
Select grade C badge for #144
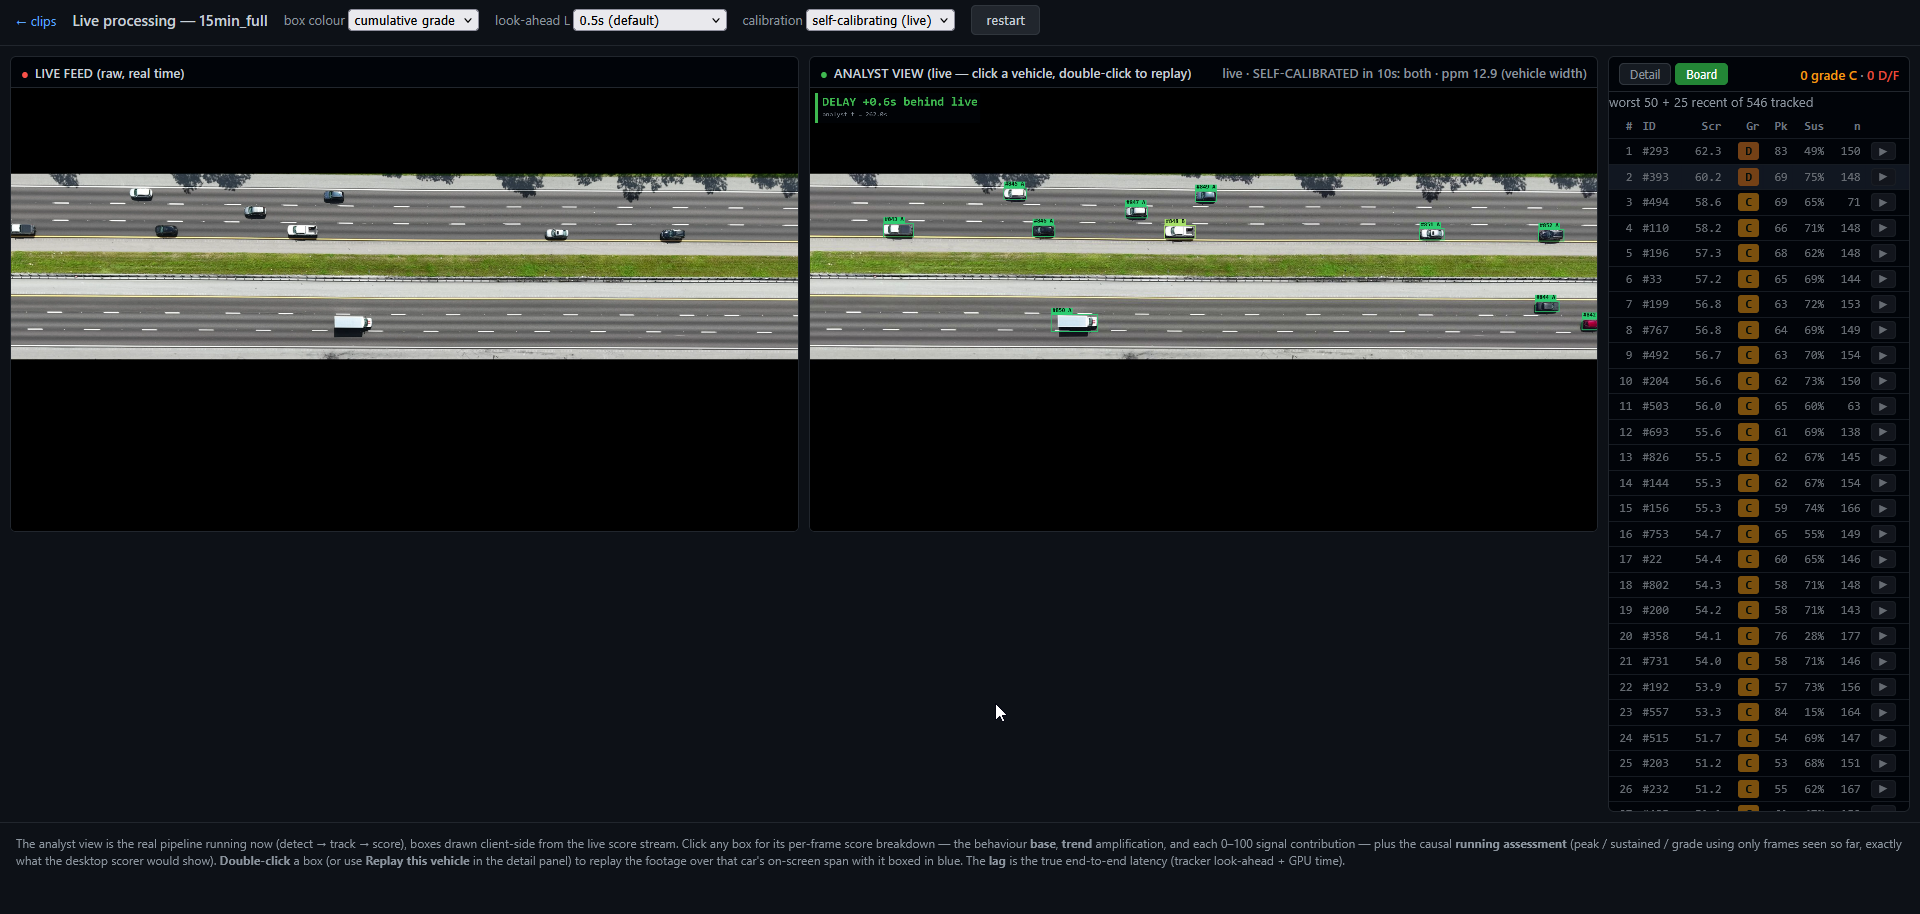(1748, 483)
